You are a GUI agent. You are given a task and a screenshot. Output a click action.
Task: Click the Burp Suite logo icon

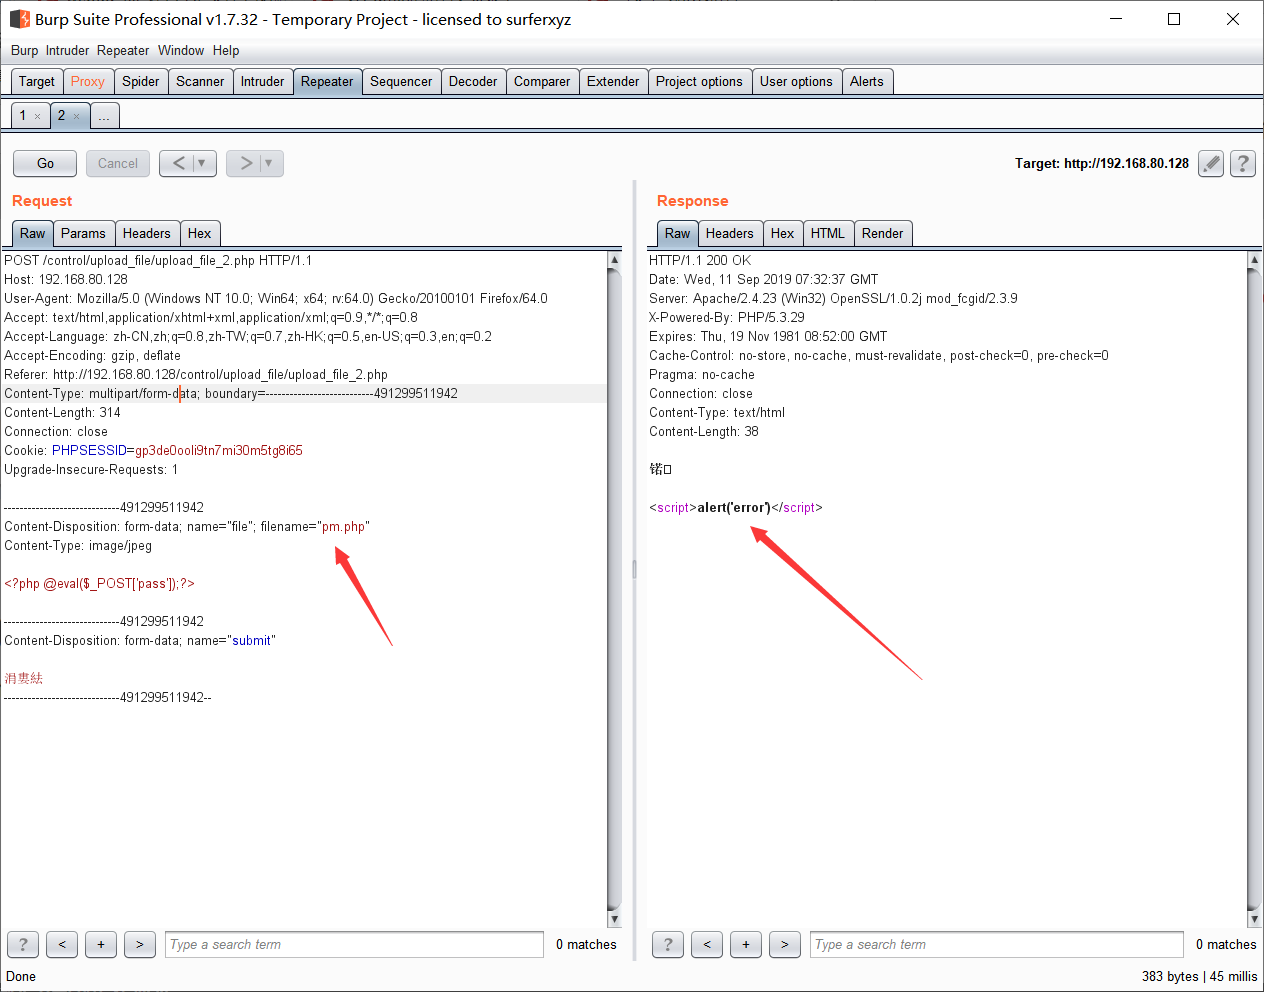point(19,19)
